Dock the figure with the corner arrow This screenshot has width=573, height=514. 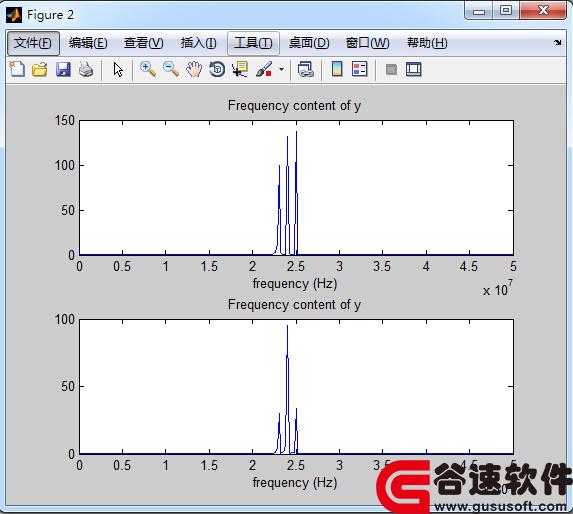pyautogui.click(x=557, y=43)
